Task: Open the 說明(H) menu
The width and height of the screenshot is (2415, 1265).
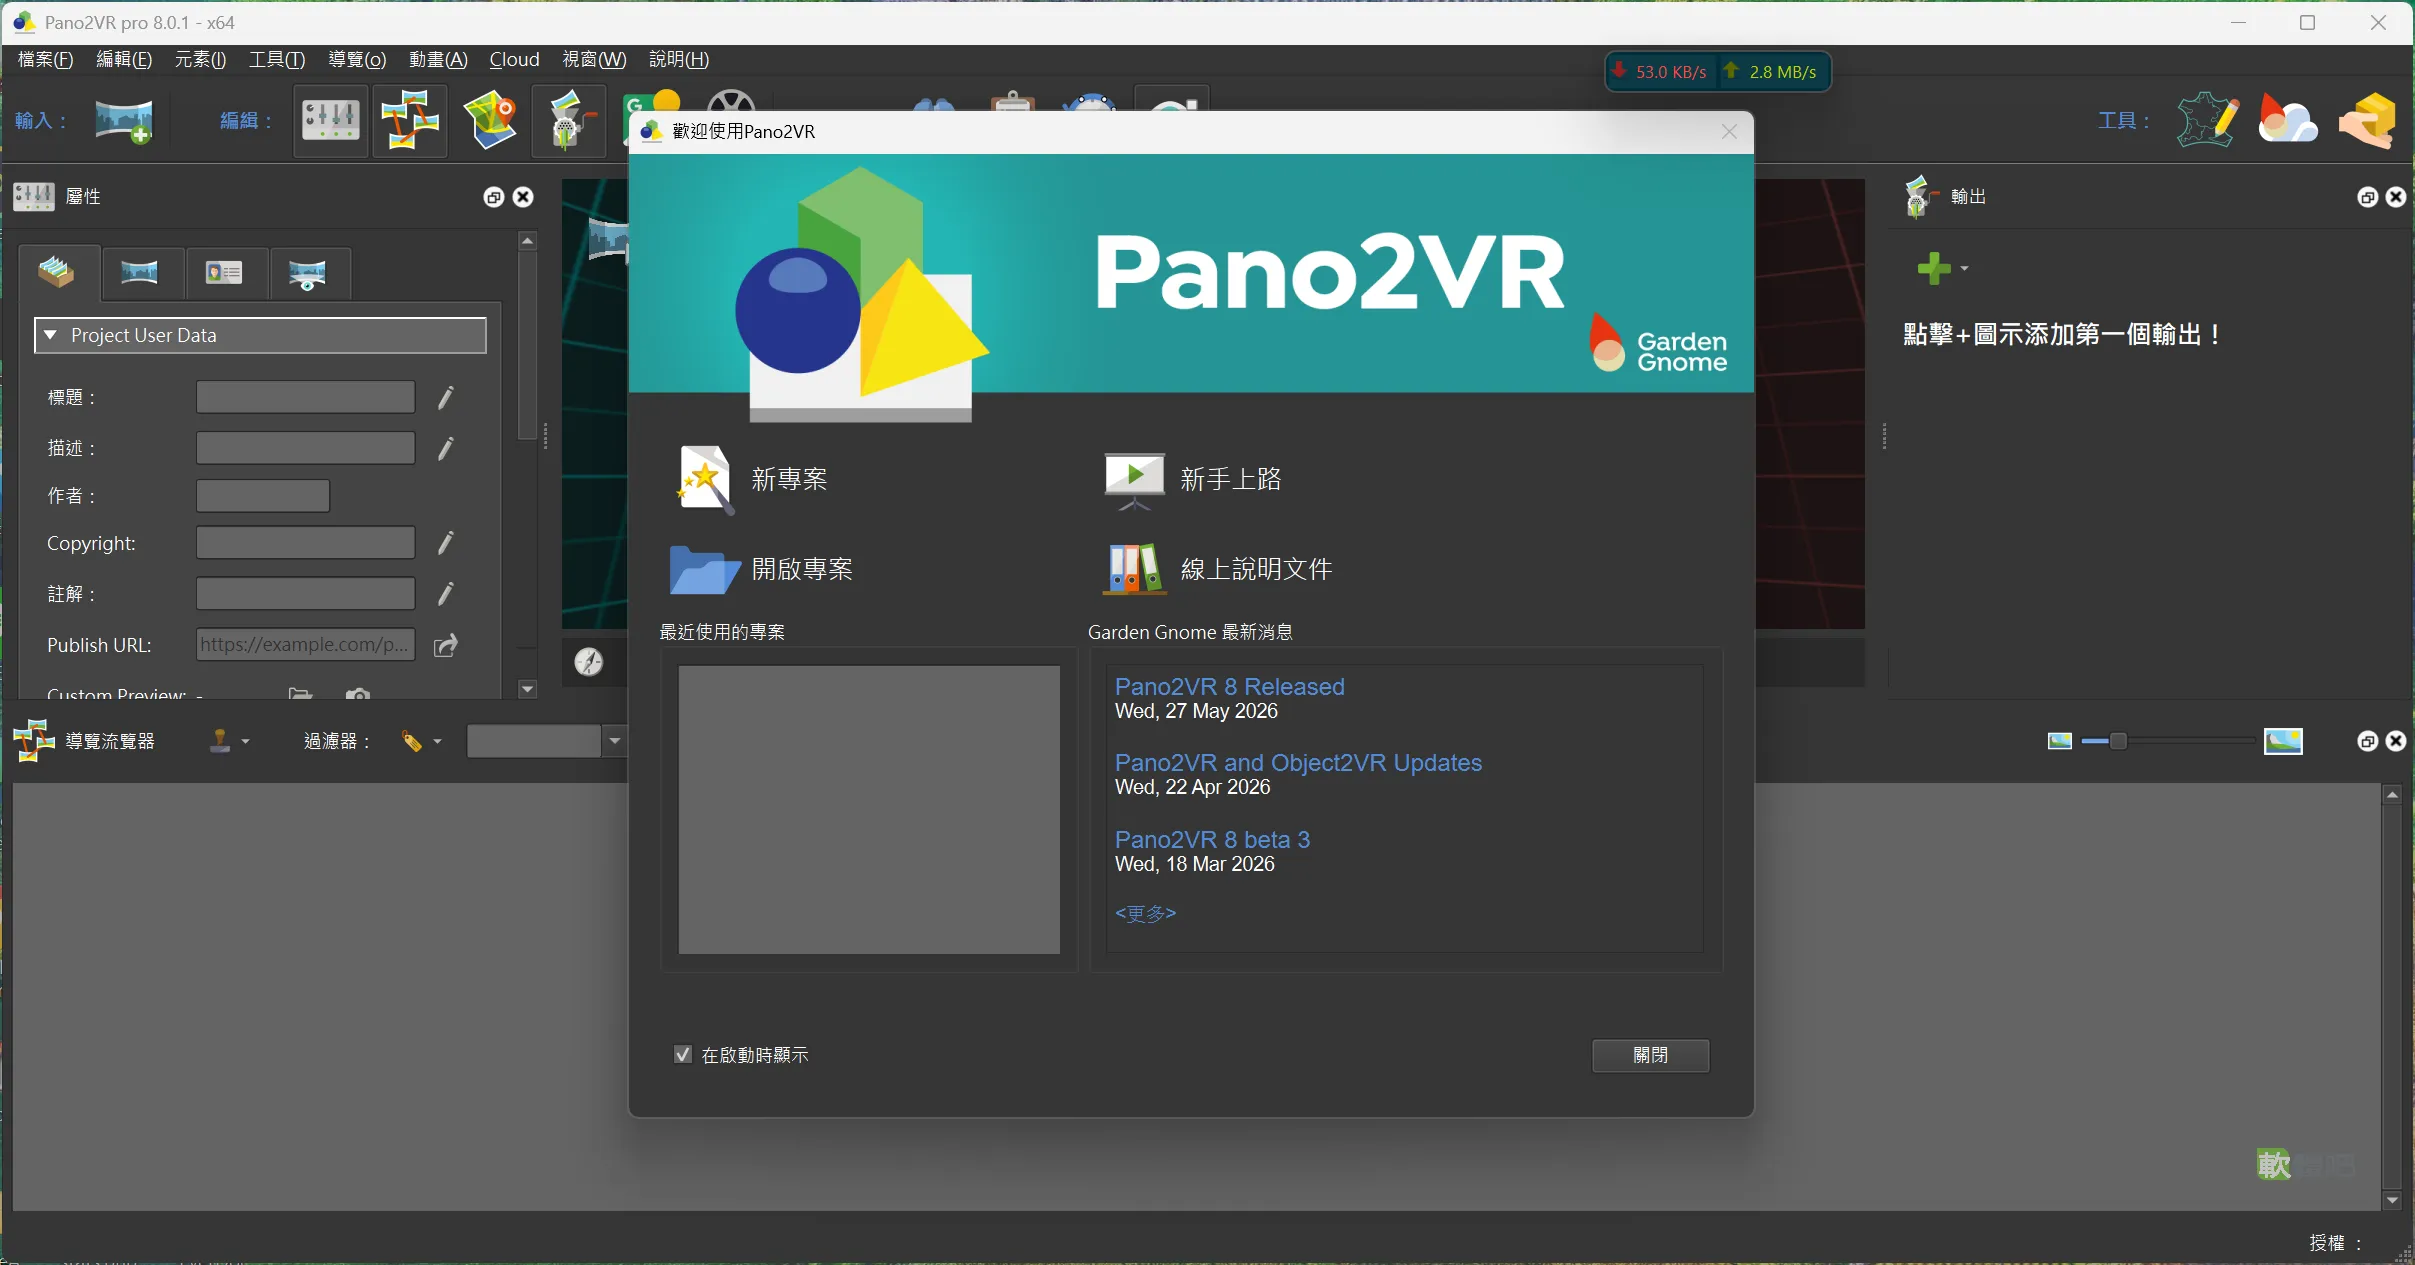Action: [x=679, y=59]
